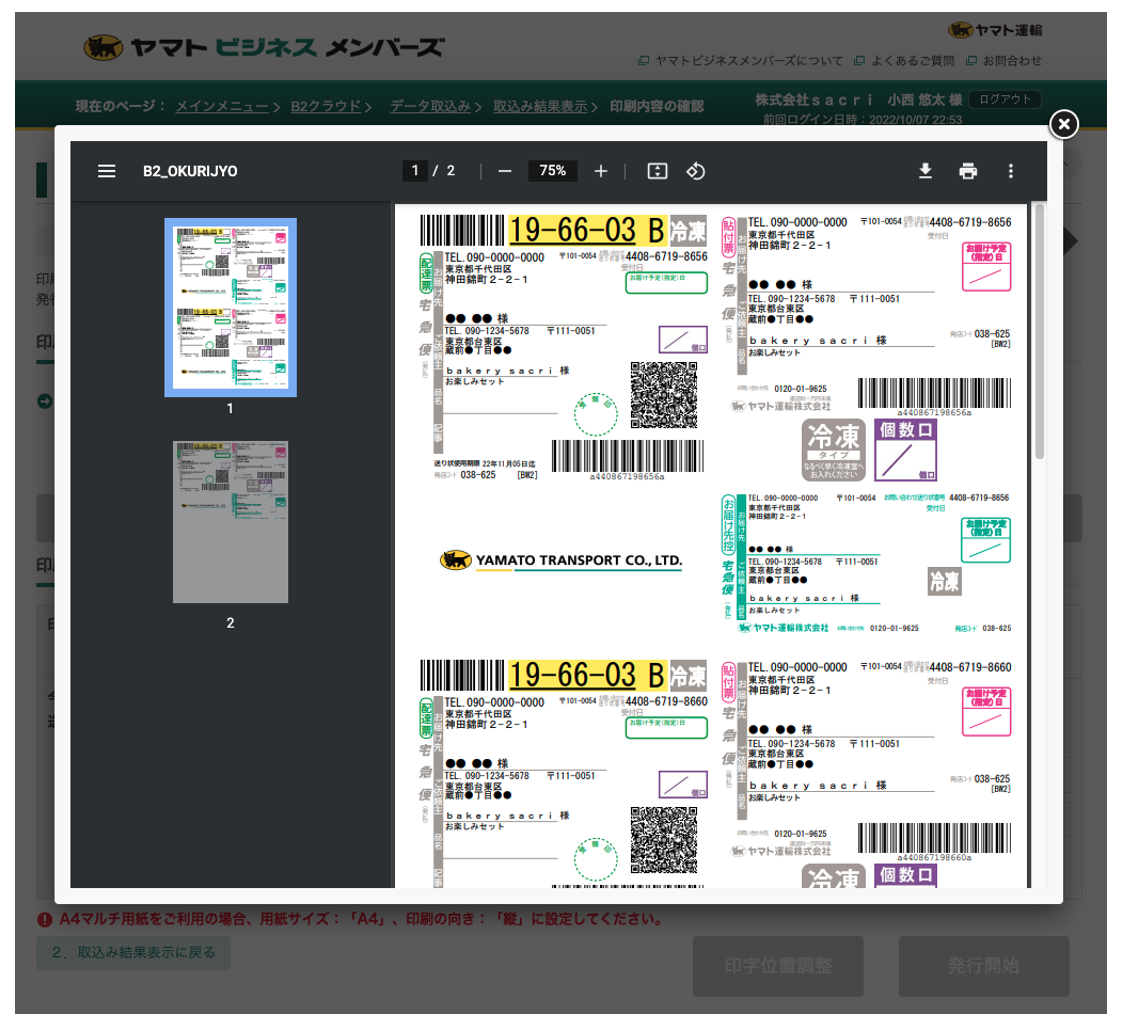The height and width of the screenshot is (1027, 1124).
Task: Fit PDF page to width
Action: point(657,171)
